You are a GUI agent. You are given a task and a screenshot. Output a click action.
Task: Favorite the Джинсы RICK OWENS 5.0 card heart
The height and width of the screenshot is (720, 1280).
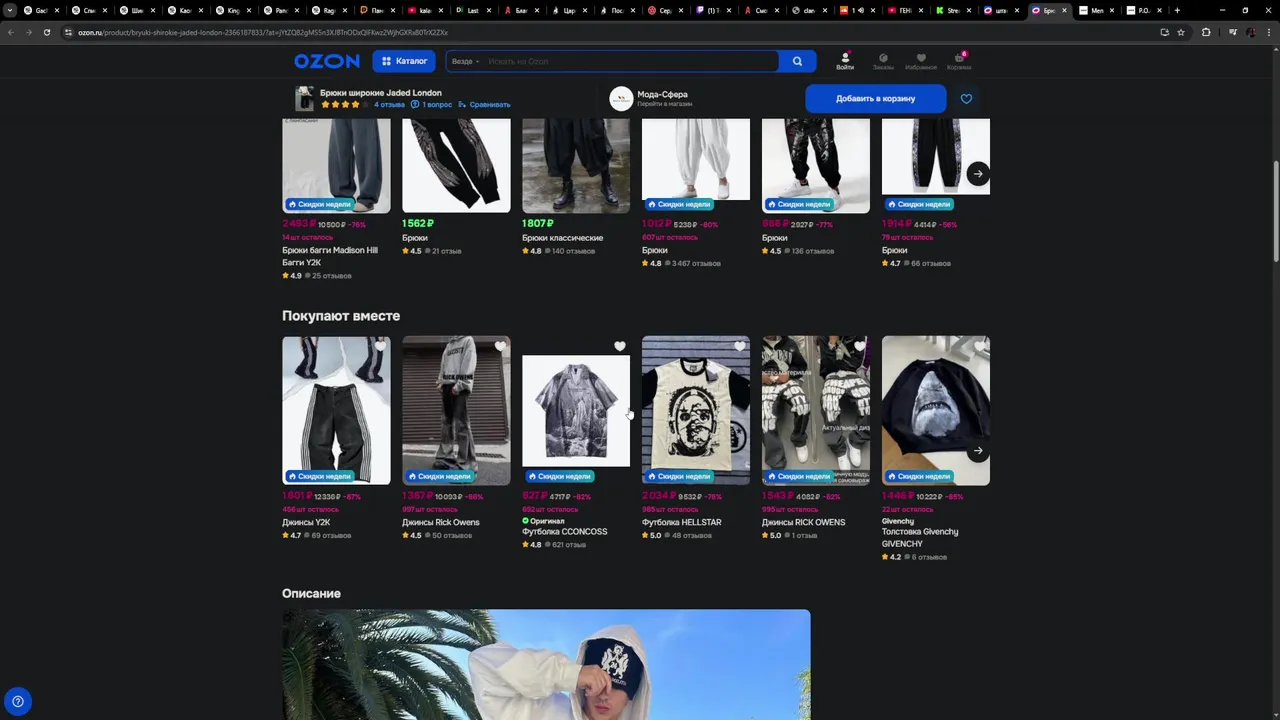point(860,347)
